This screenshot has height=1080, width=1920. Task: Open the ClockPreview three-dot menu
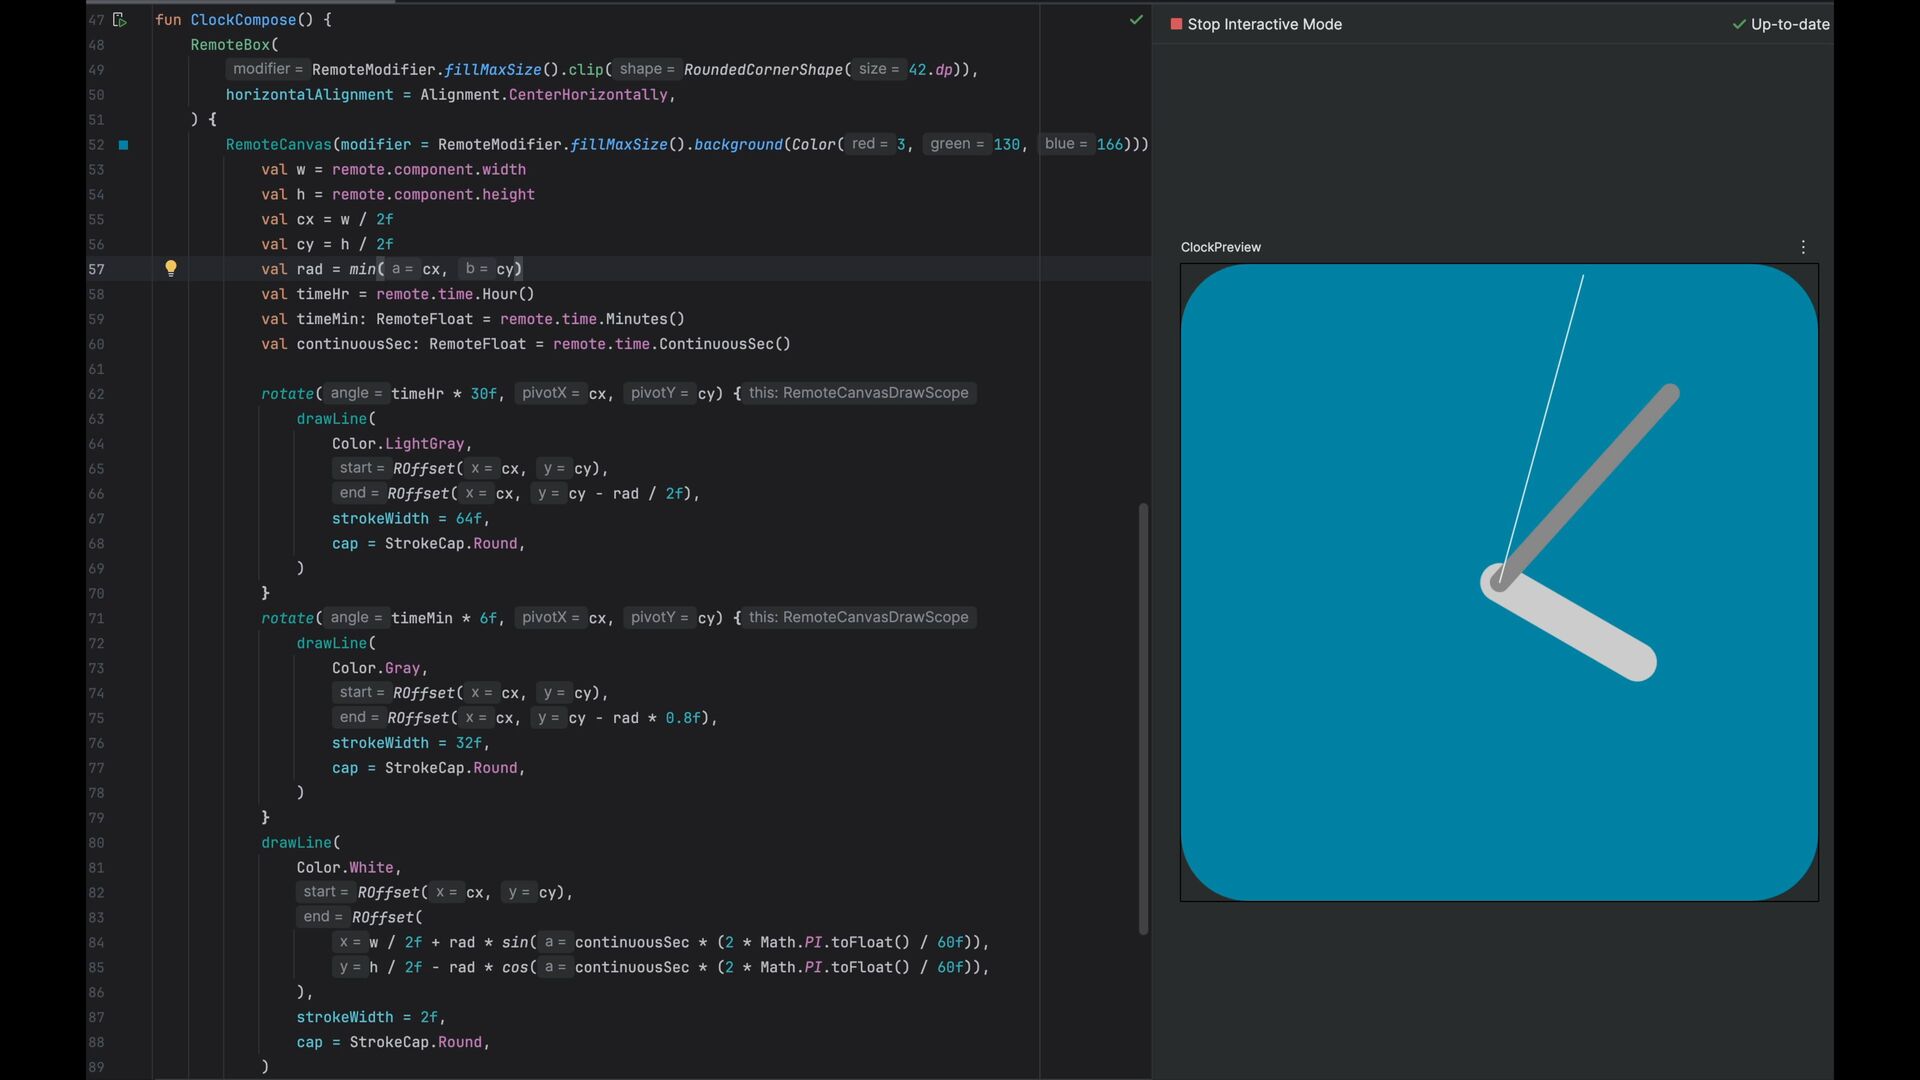coord(1803,247)
